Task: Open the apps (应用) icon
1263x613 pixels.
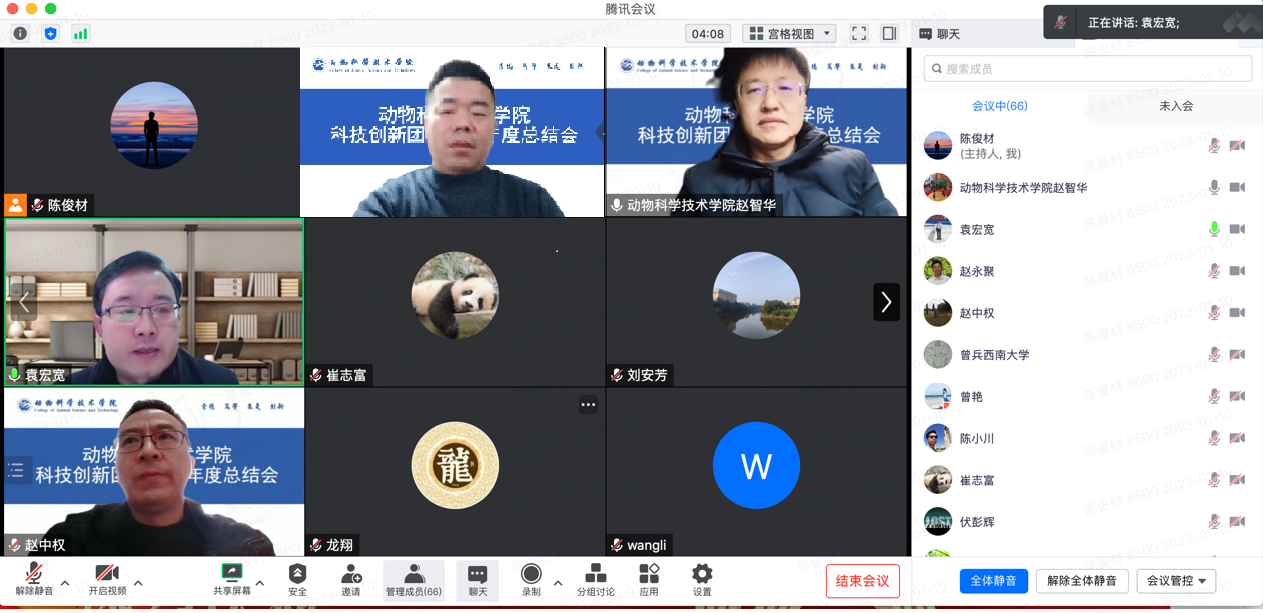Action: point(649,574)
